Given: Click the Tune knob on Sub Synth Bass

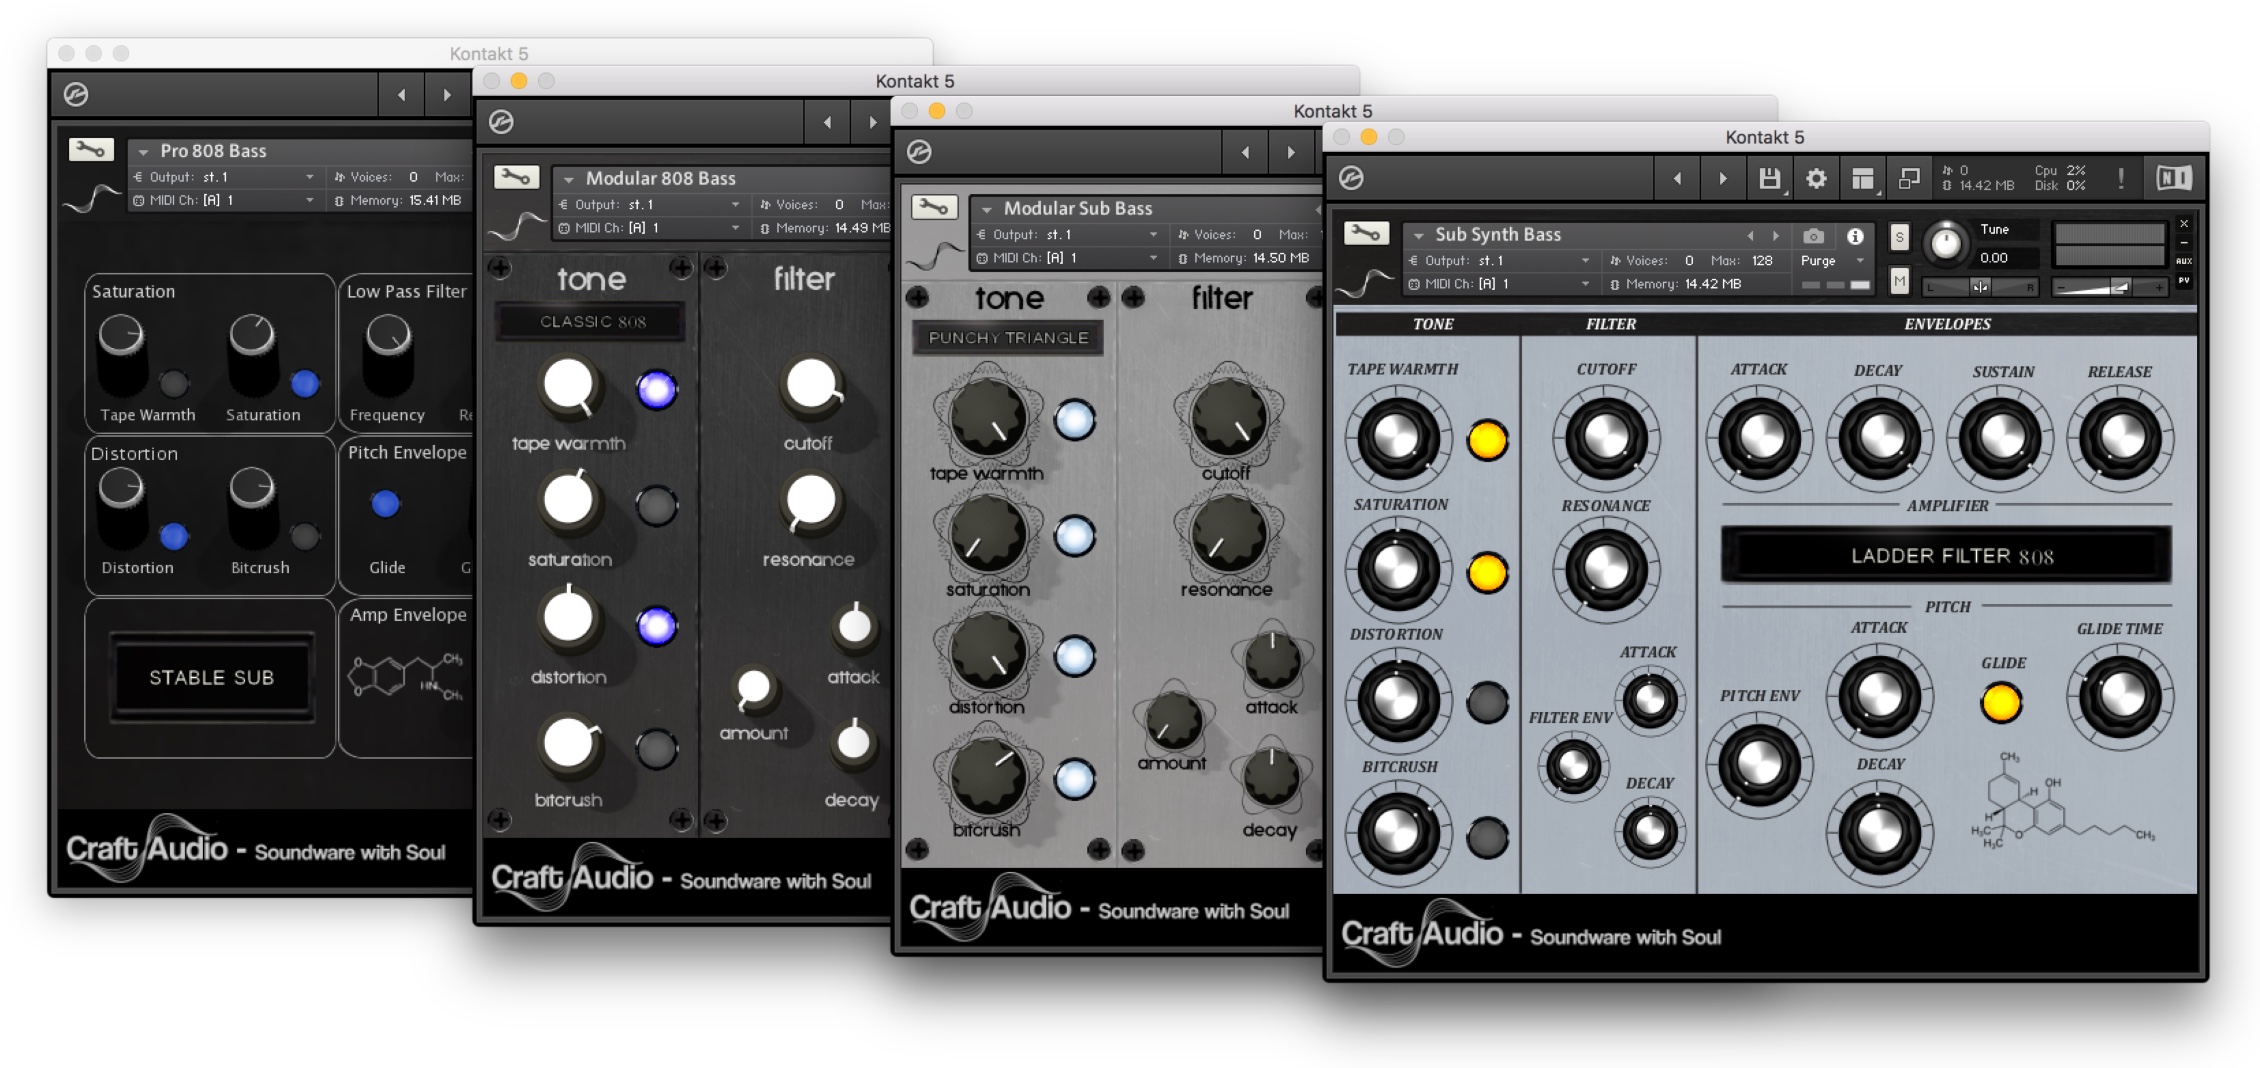Looking at the screenshot, I should (x=1946, y=243).
